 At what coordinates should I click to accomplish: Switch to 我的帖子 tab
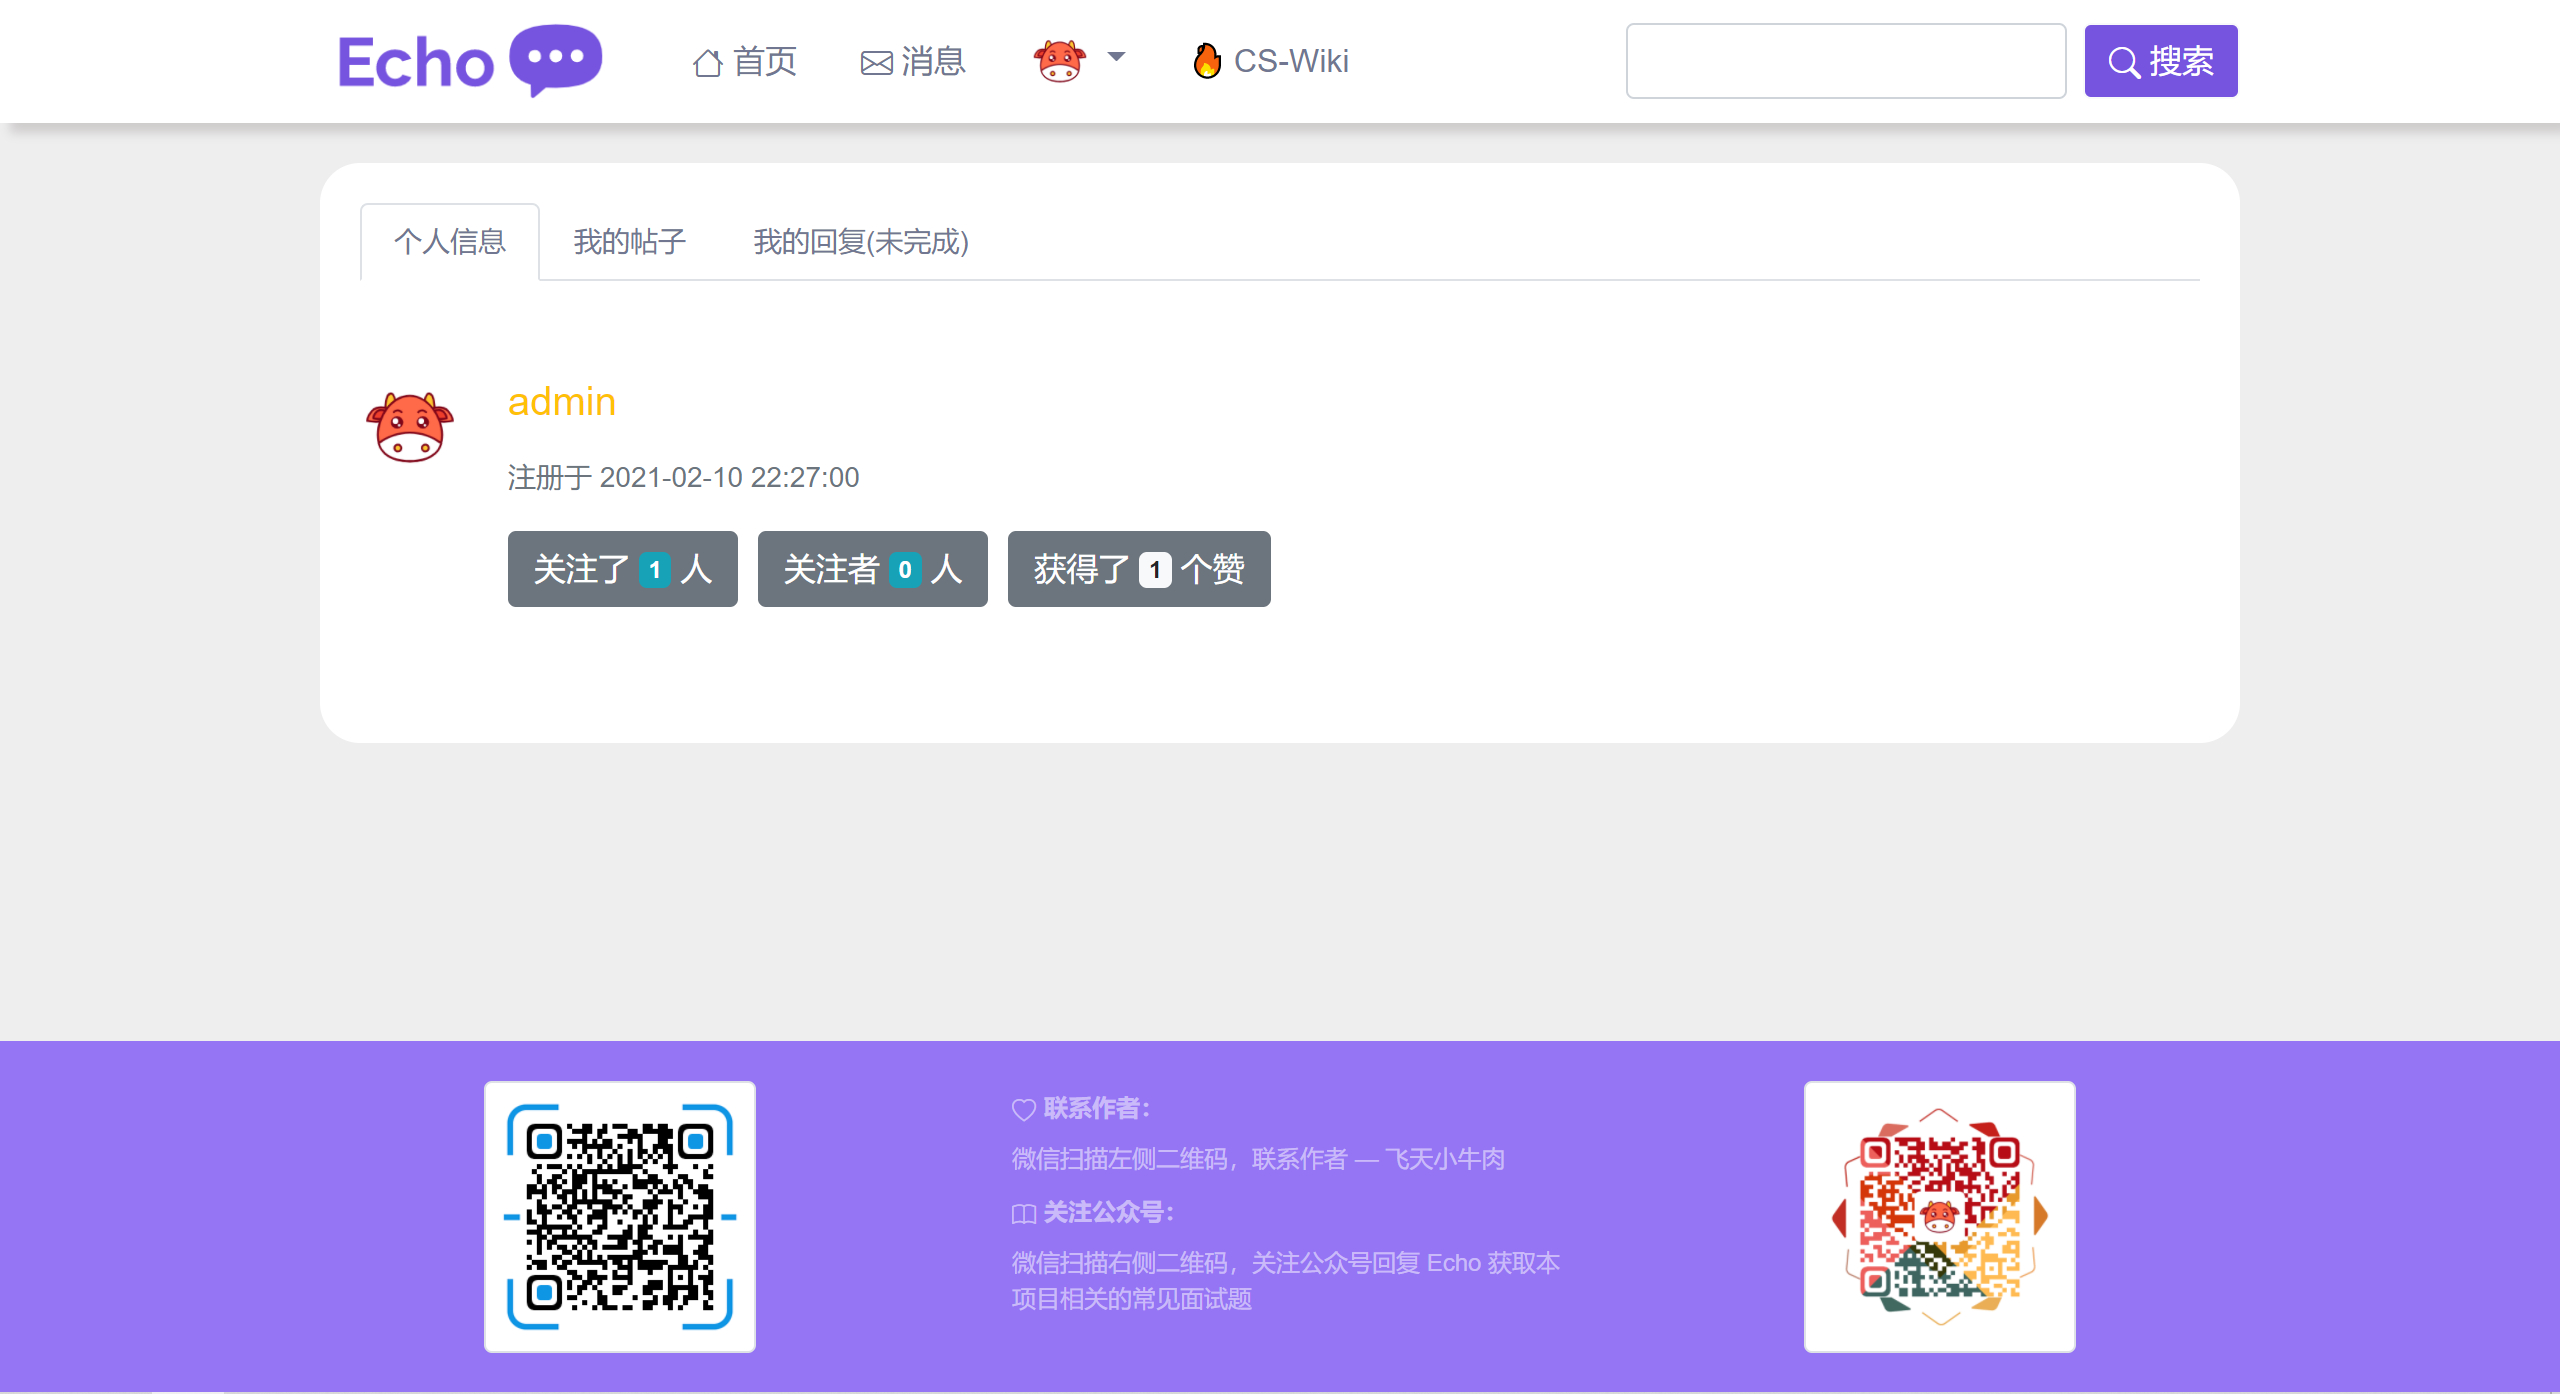pos(629,242)
